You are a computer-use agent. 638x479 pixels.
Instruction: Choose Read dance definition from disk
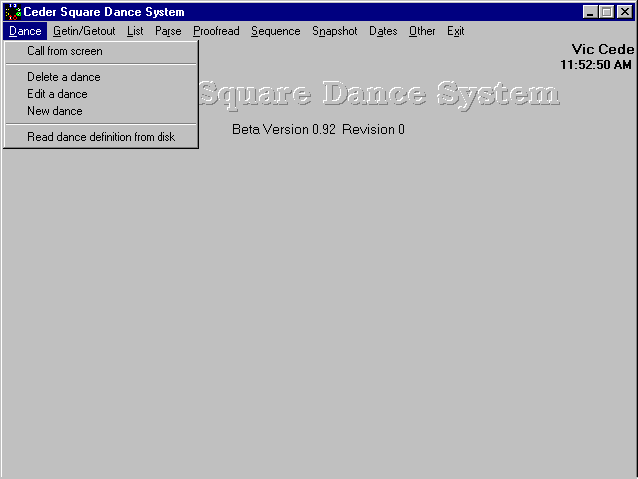(x=101, y=137)
